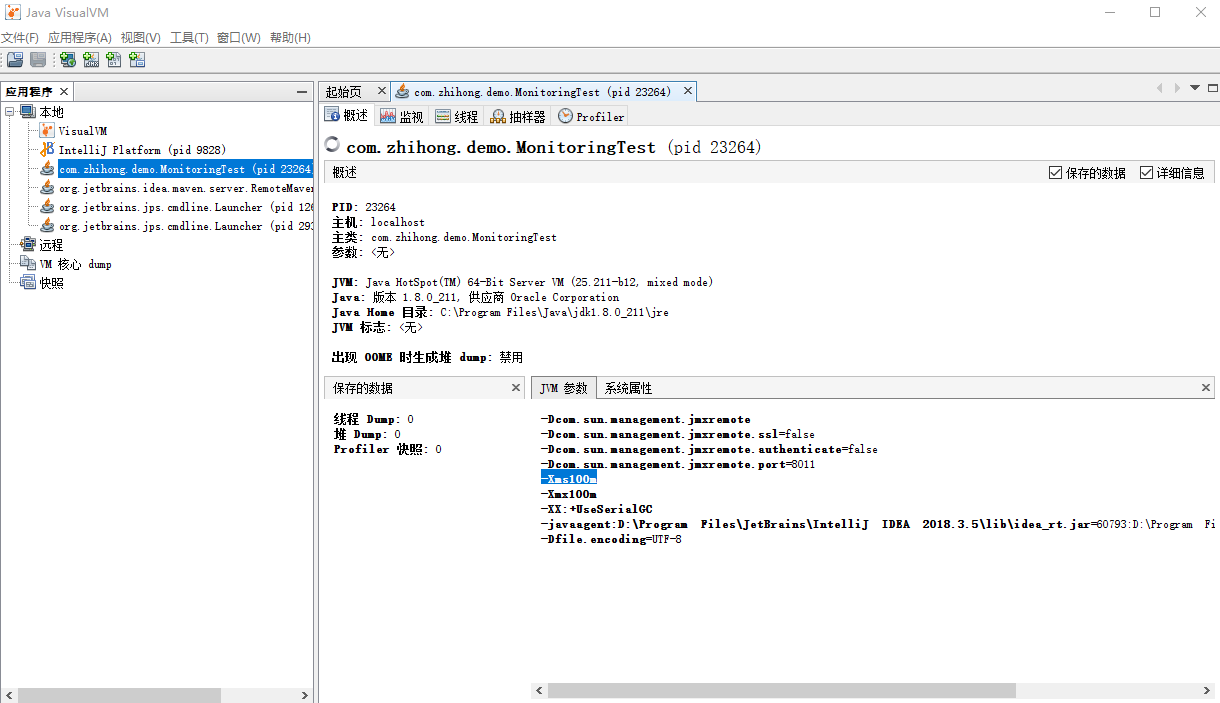Click the Save snapshot toolbar icon
Viewport: 1220px width, 703px height.
point(38,60)
